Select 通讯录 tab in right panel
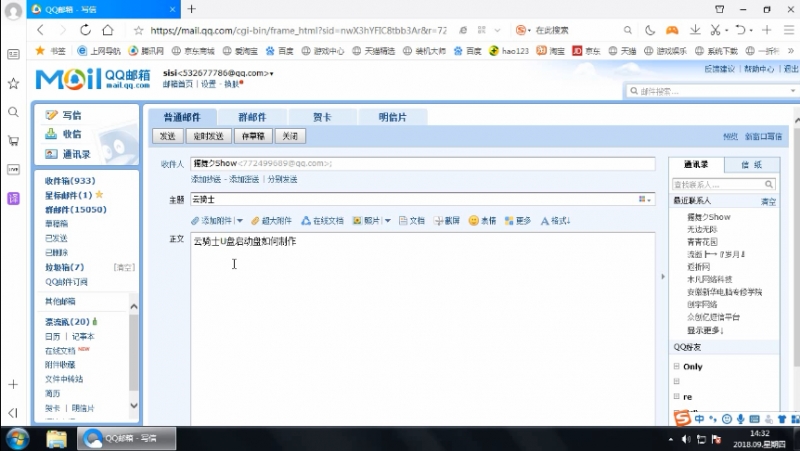Viewport: 800px width, 451px height. 696,164
